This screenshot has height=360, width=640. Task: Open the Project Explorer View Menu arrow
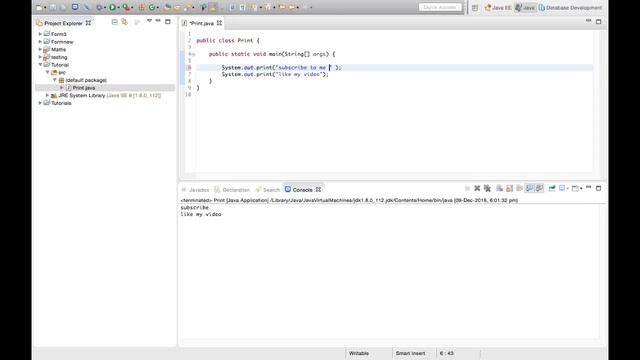(149, 21)
